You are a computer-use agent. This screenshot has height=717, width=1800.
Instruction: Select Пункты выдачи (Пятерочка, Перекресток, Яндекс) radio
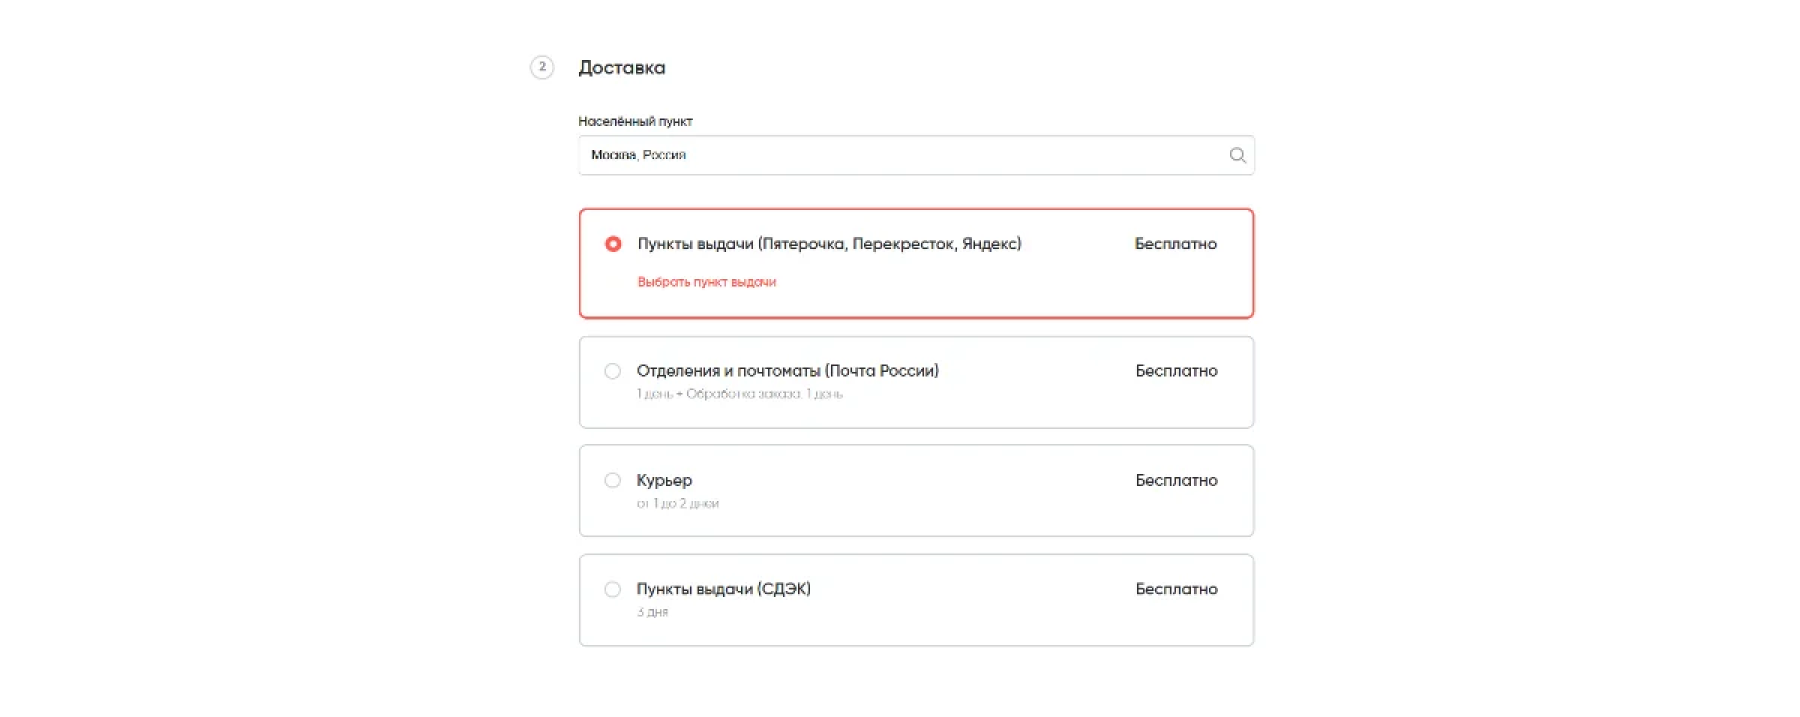point(613,244)
